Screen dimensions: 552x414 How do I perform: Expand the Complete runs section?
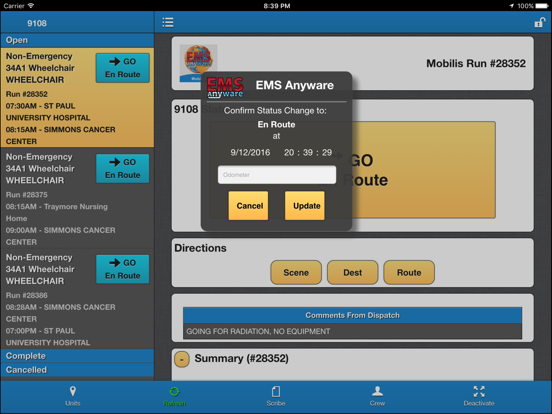pyautogui.click(x=77, y=356)
